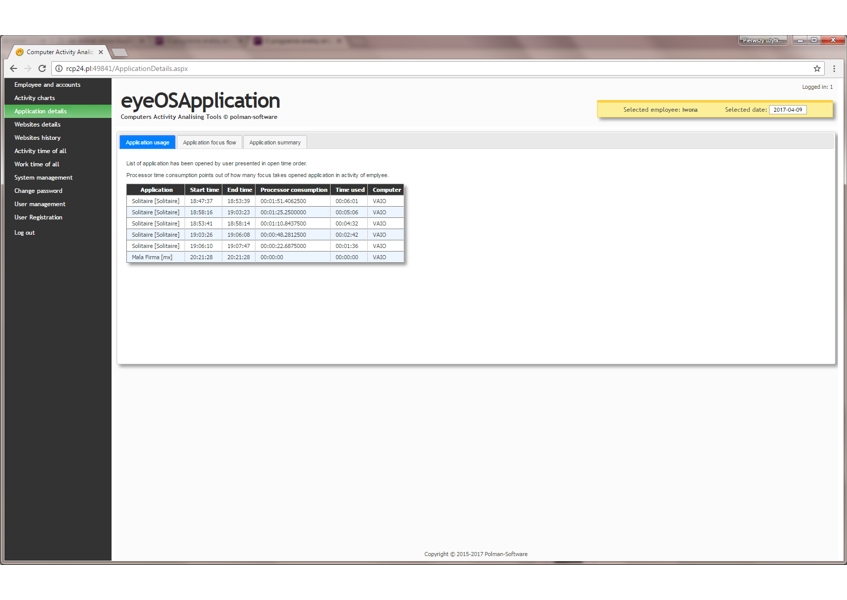Screen dimensions: 847x600
Task: Click the Processor consumption column header
Action: pyautogui.click(x=293, y=190)
